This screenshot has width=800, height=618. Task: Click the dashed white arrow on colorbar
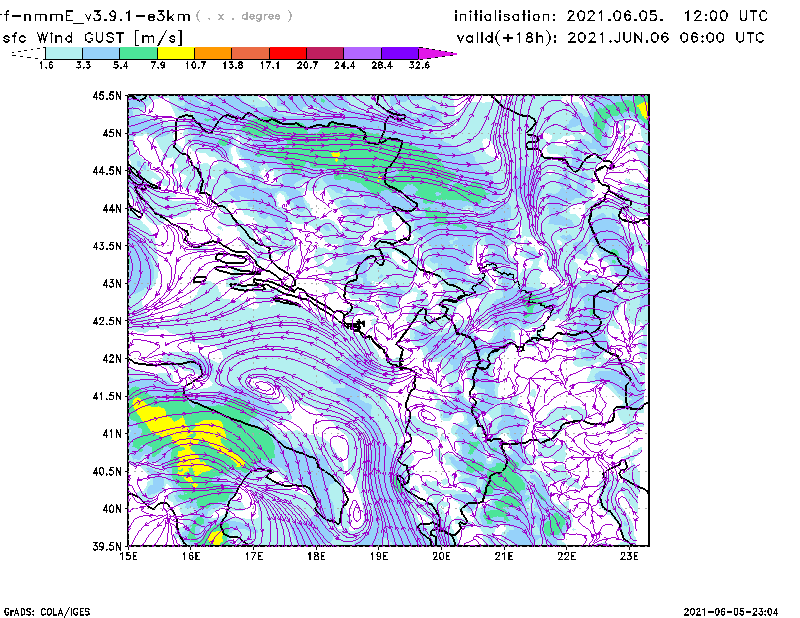[28, 53]
